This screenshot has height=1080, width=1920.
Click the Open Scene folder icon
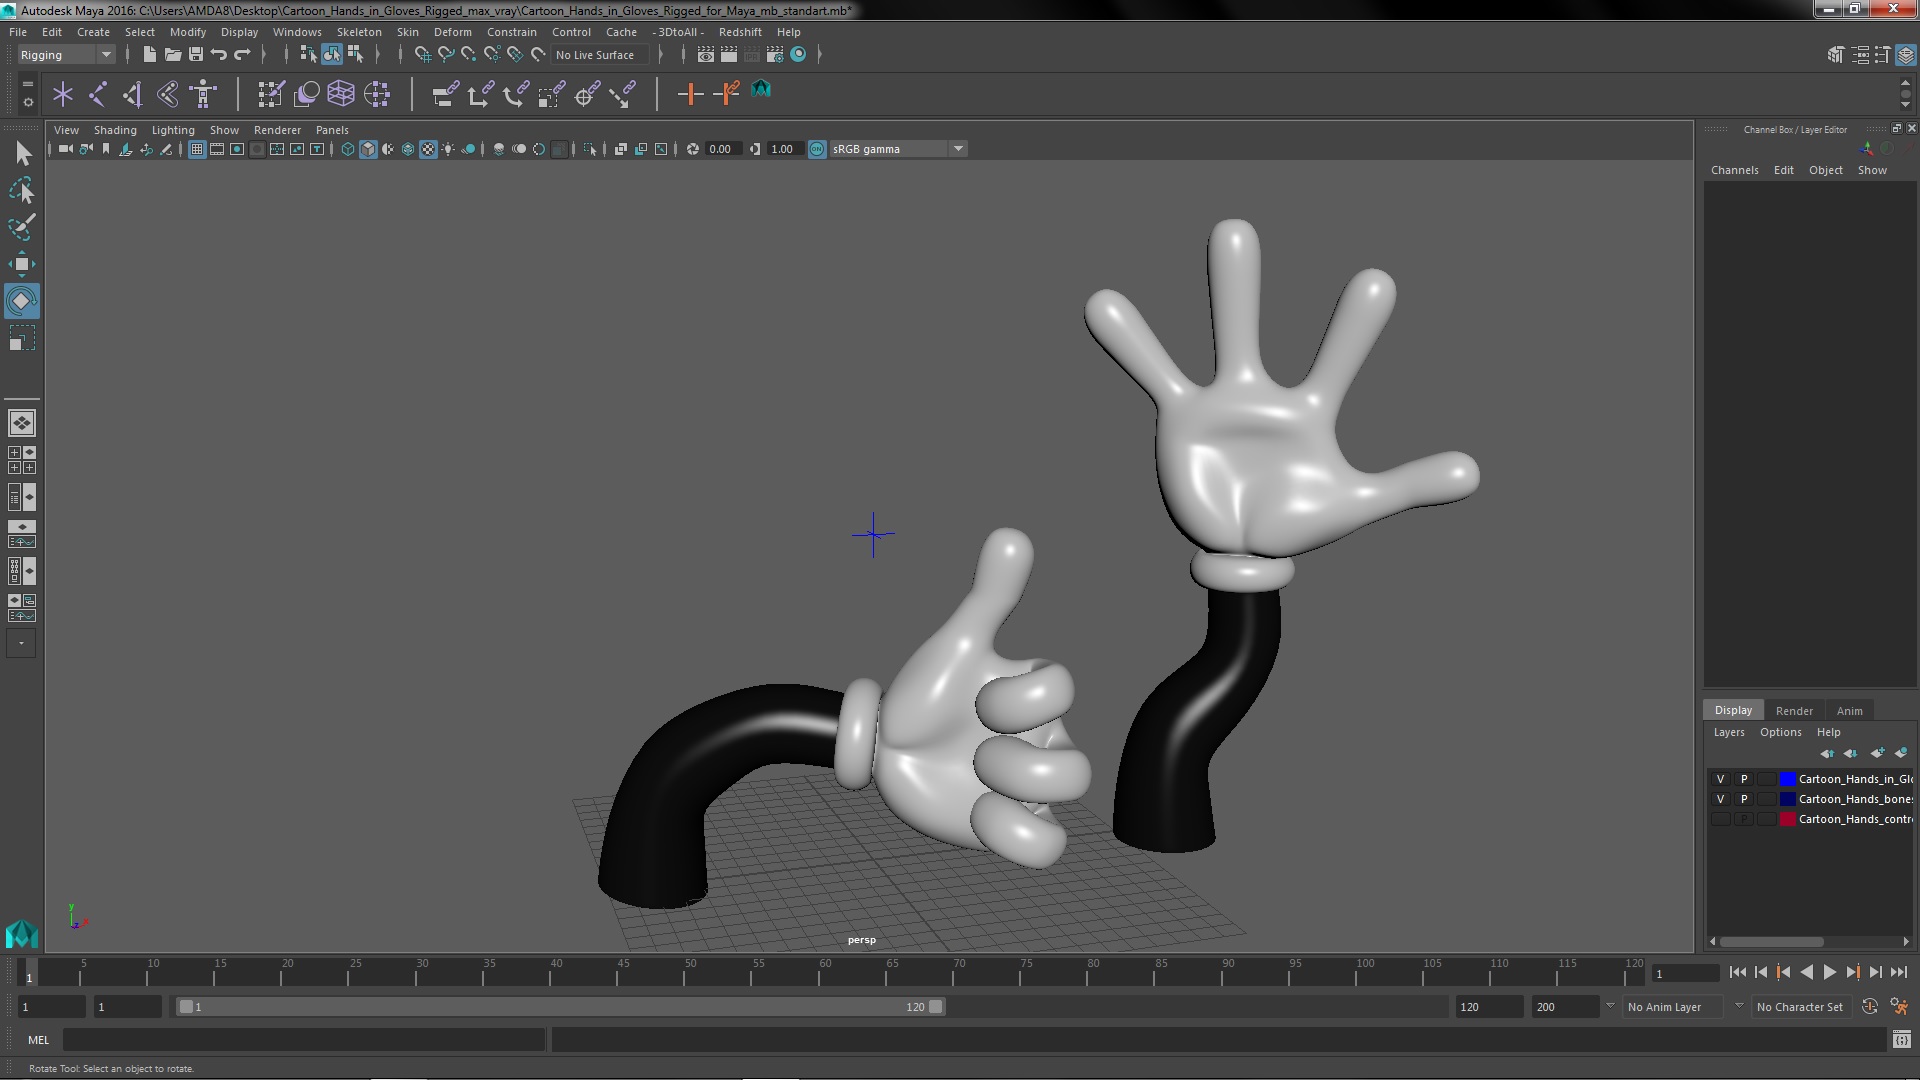click(173, 55)
